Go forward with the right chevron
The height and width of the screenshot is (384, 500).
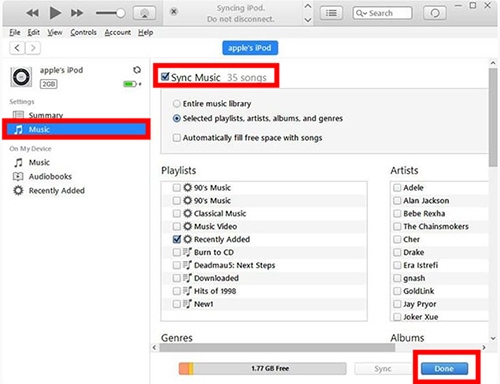pyautogui.click(x=33, y=48)
